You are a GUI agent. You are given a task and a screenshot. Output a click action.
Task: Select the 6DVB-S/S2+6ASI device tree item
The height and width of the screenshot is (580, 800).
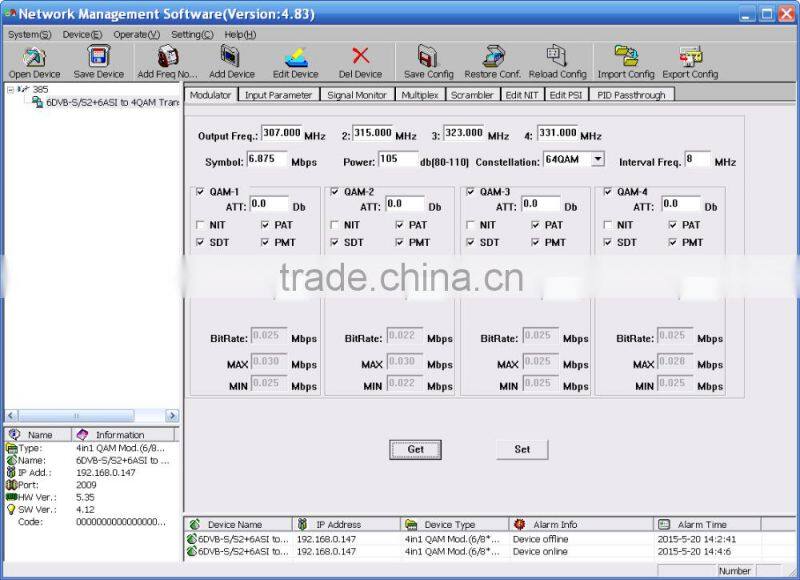click(110, 102)
